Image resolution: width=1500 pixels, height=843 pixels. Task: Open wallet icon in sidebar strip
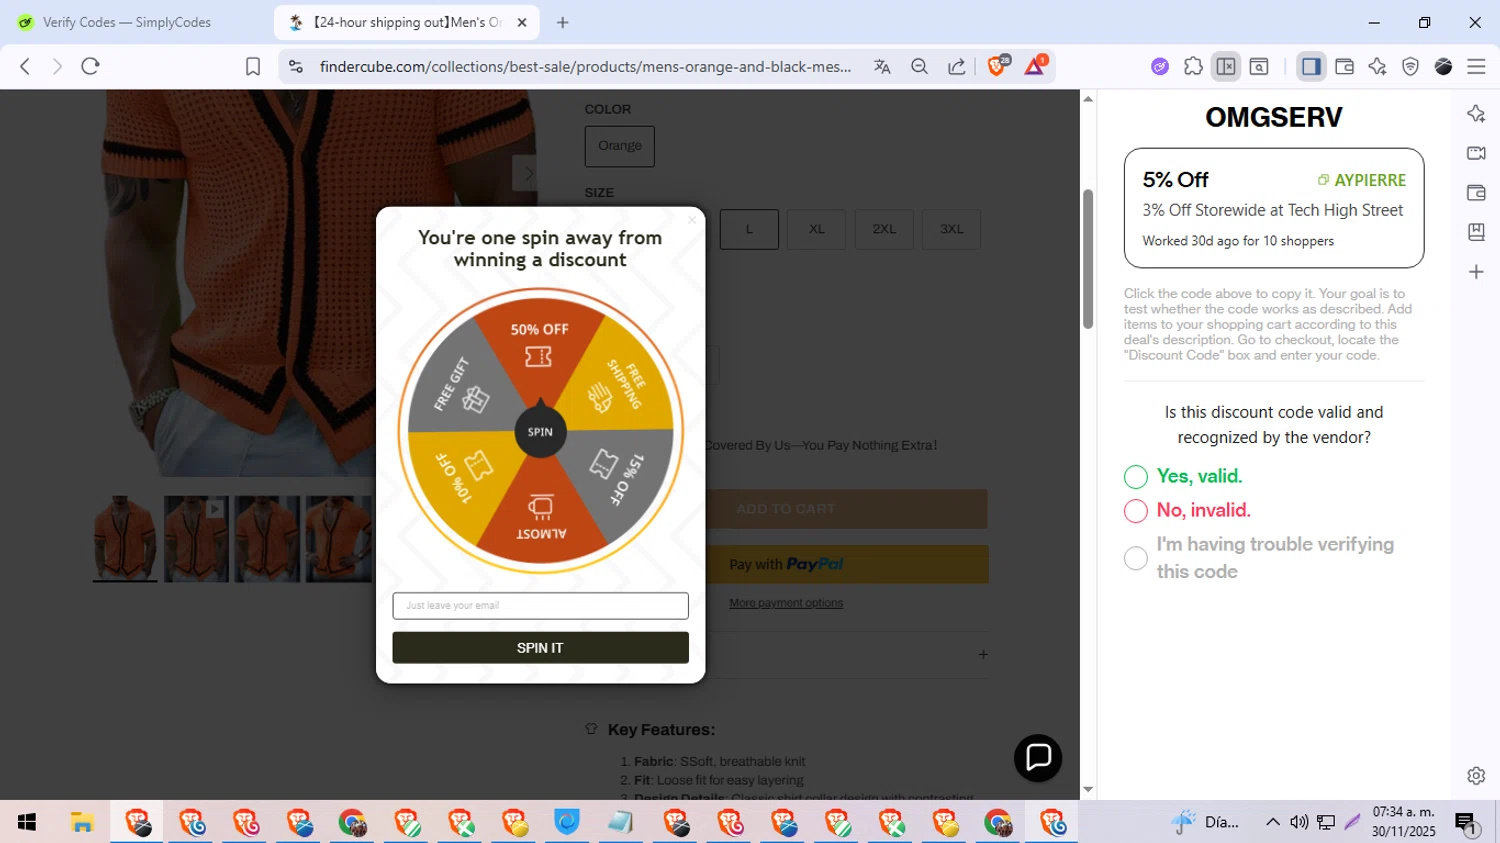pos(1476,193)
